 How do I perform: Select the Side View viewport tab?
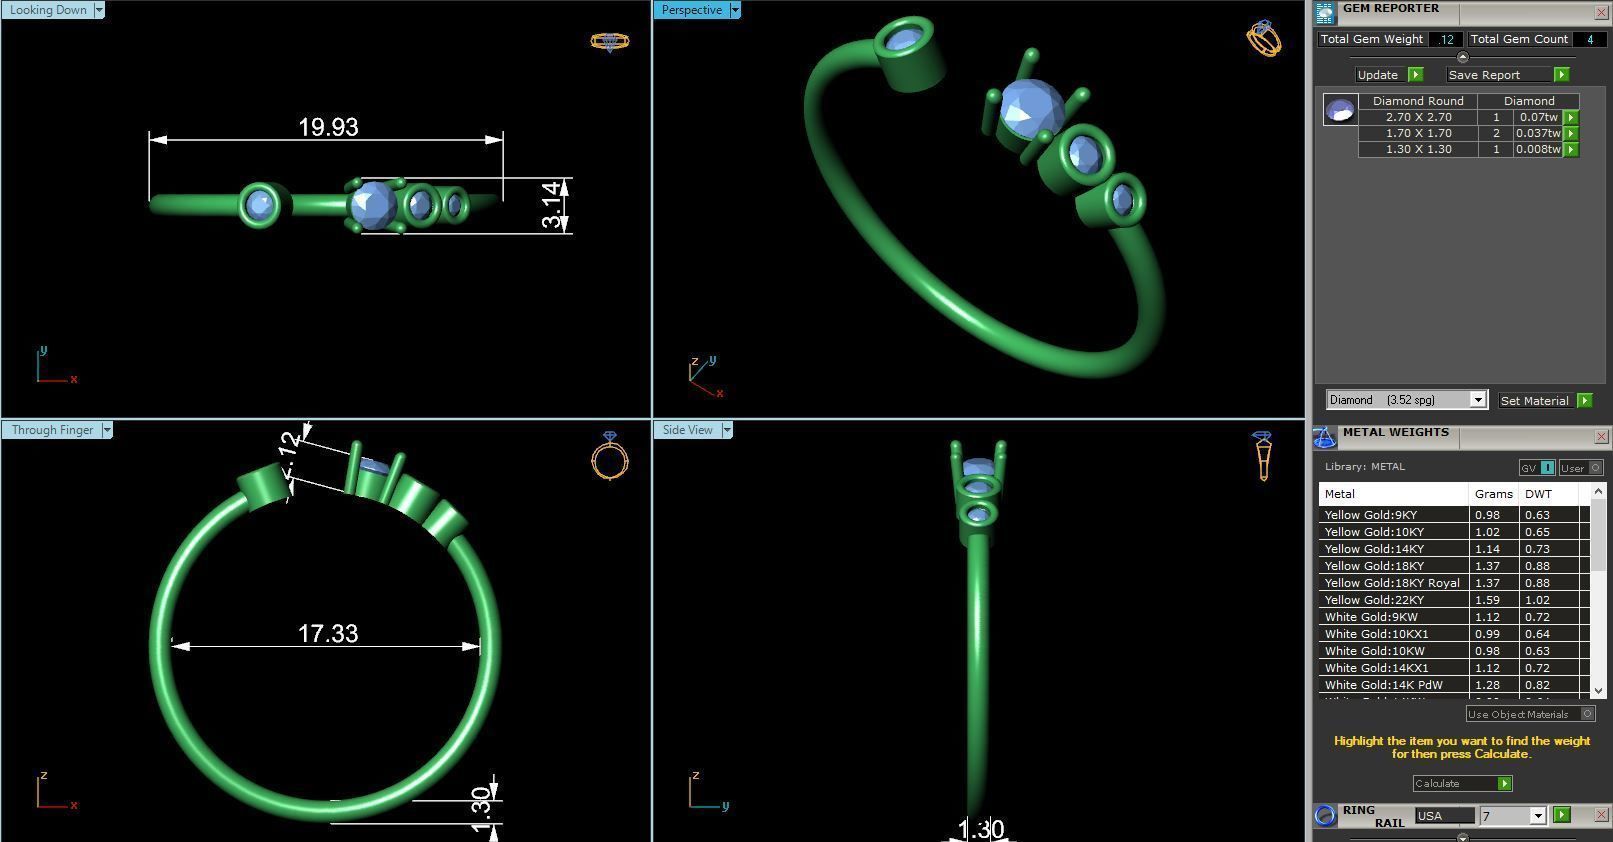687,430
